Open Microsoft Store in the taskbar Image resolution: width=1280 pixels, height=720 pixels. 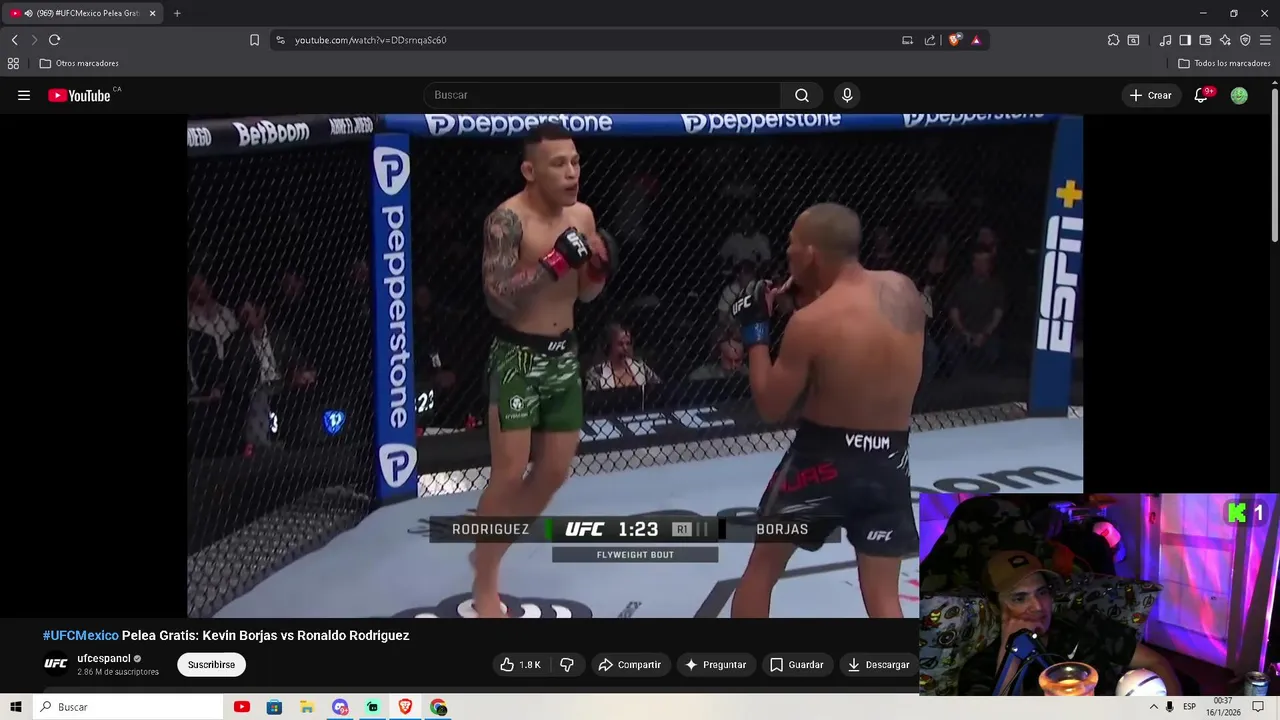274,707
